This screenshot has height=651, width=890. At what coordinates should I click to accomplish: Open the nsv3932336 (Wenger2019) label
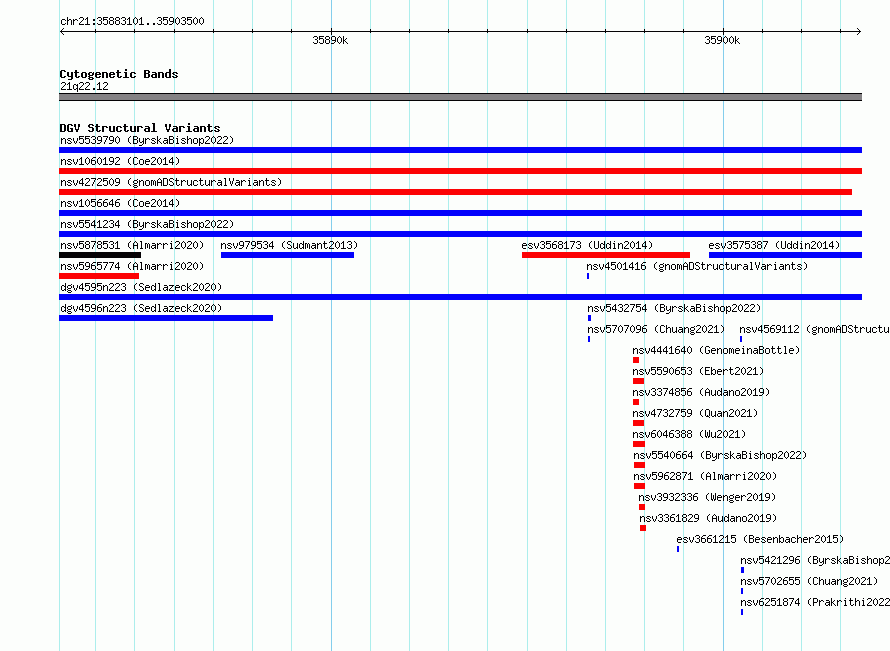(x=707, y=497)
